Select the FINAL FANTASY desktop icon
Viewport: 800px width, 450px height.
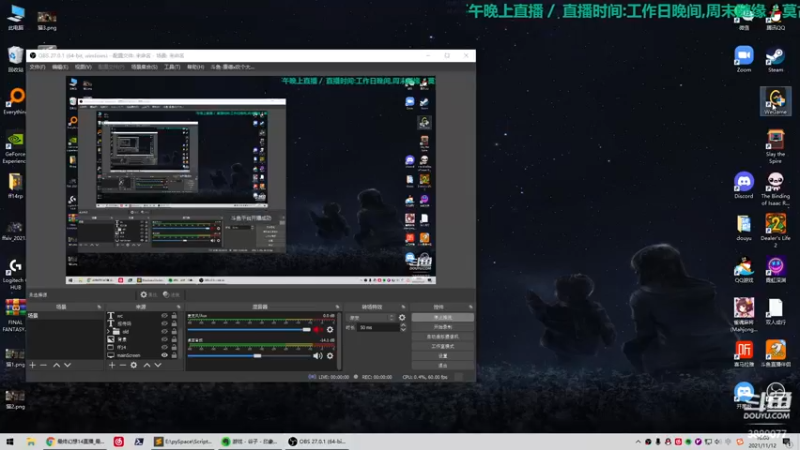point(14,316)
